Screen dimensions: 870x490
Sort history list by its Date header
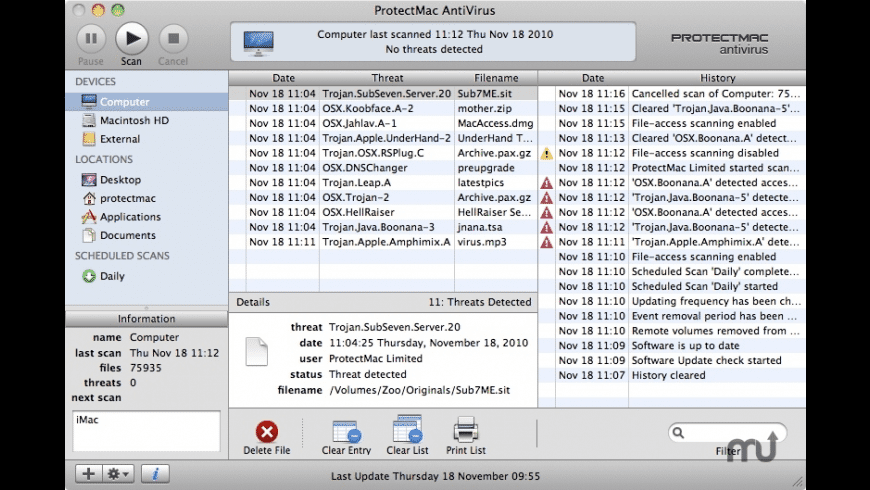point(593,78)
